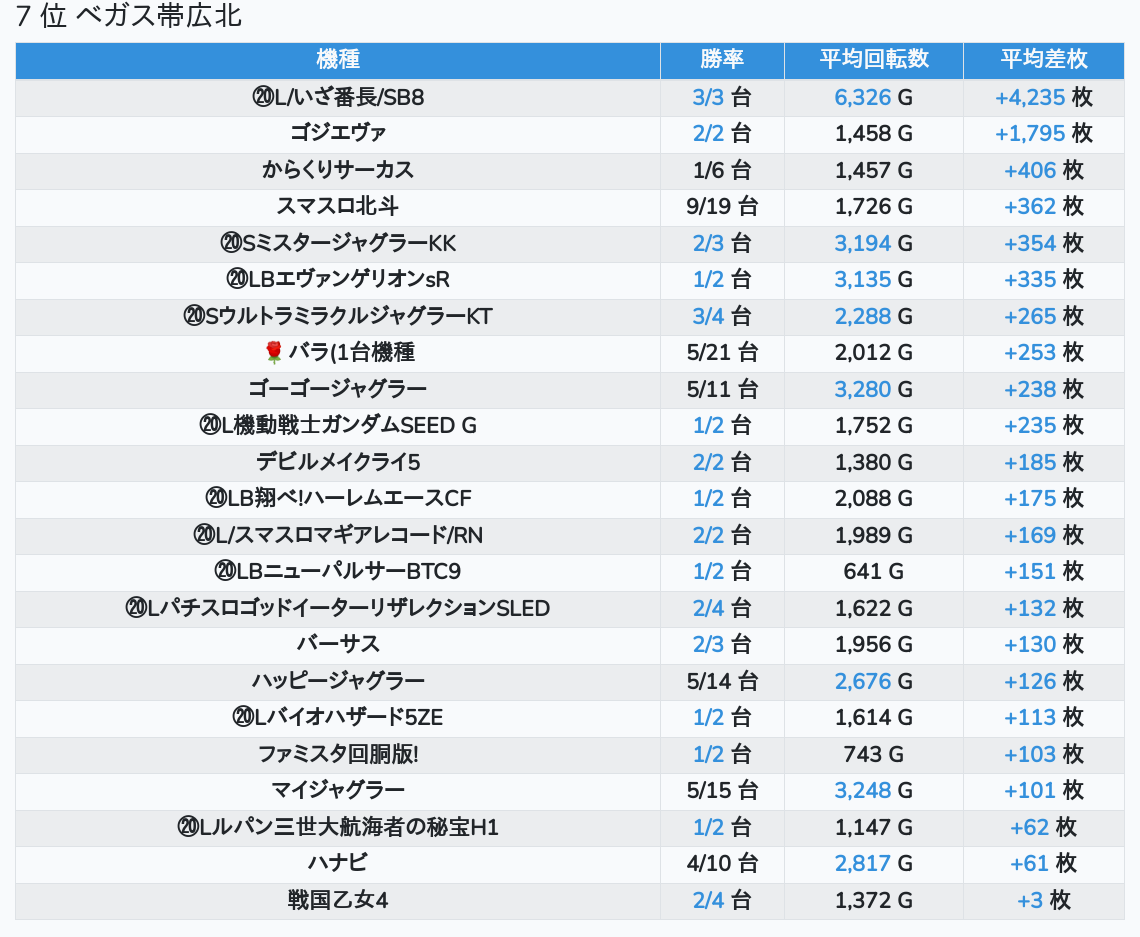Select machine name ⑳Lルパン三世大航海者の秘宝H1

pos(338,828)
